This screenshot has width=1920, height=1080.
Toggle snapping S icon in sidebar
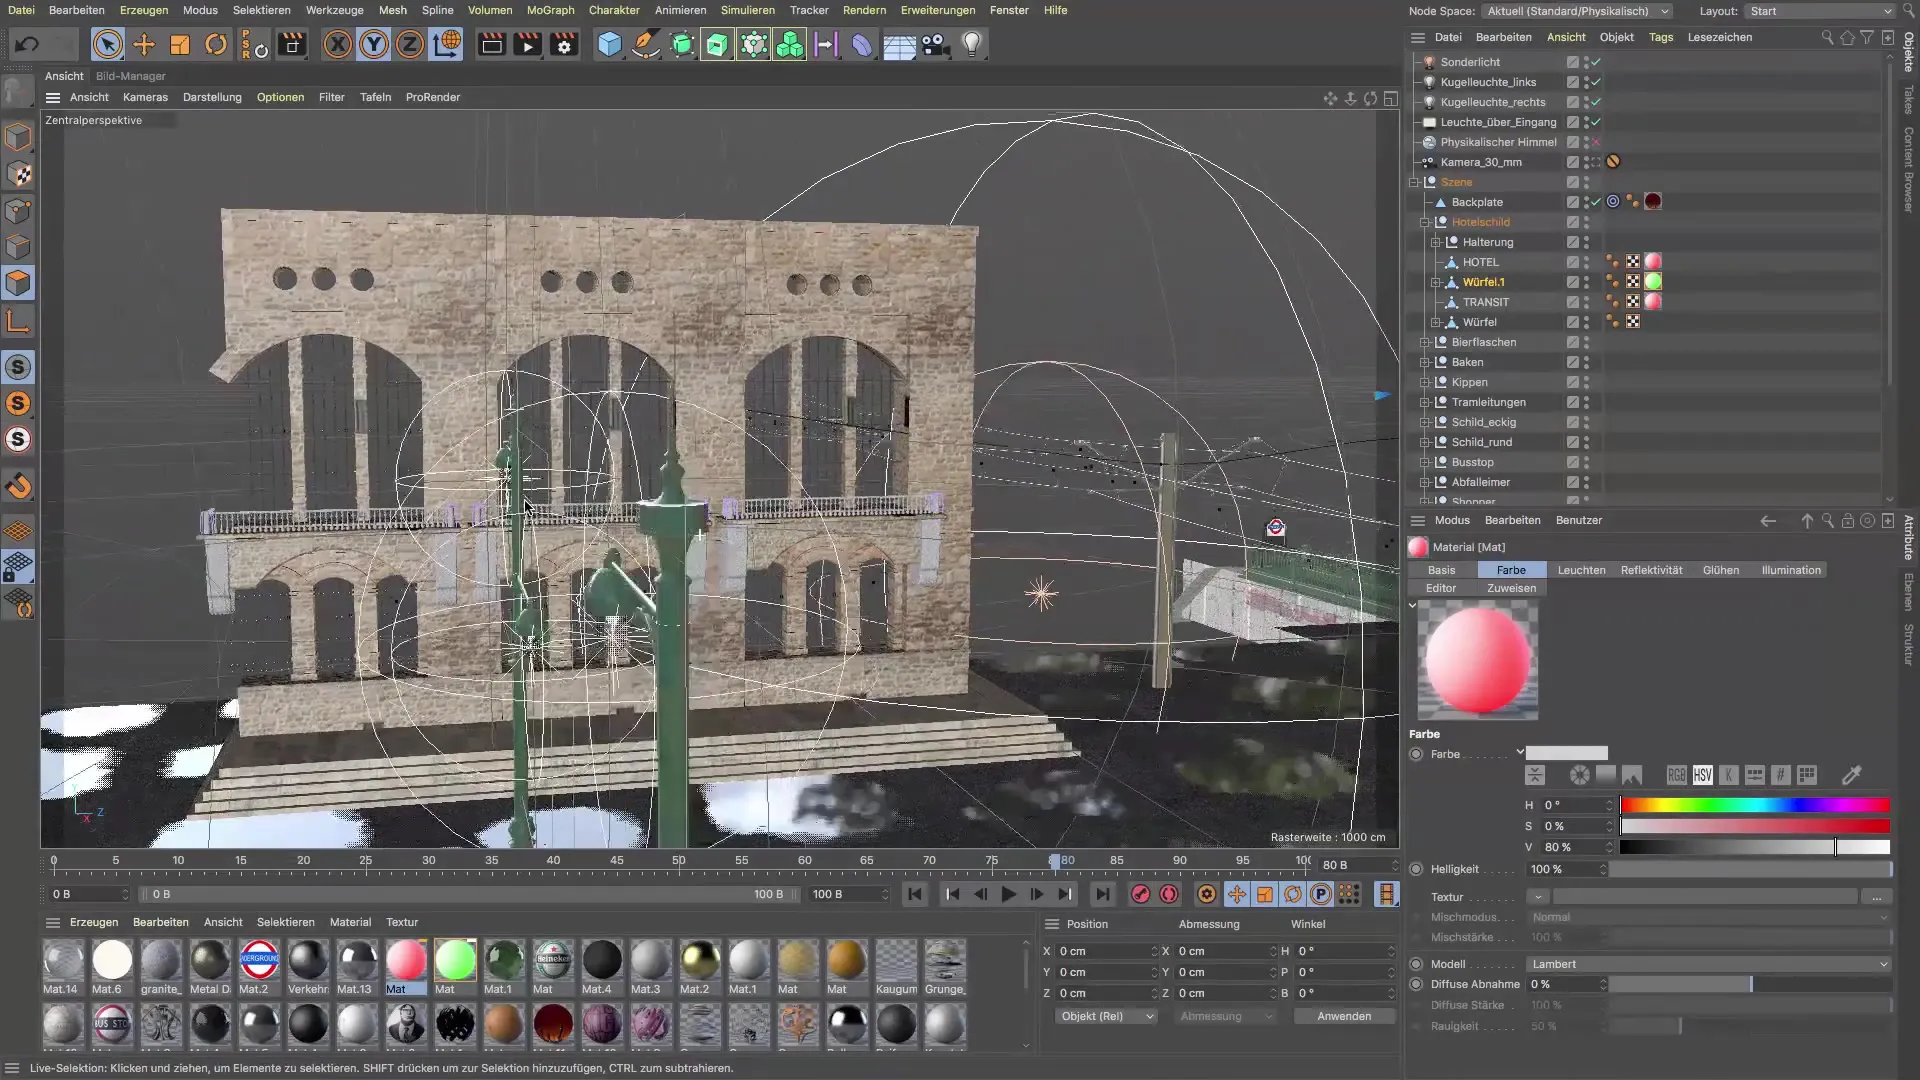click(x=19, y=367)
